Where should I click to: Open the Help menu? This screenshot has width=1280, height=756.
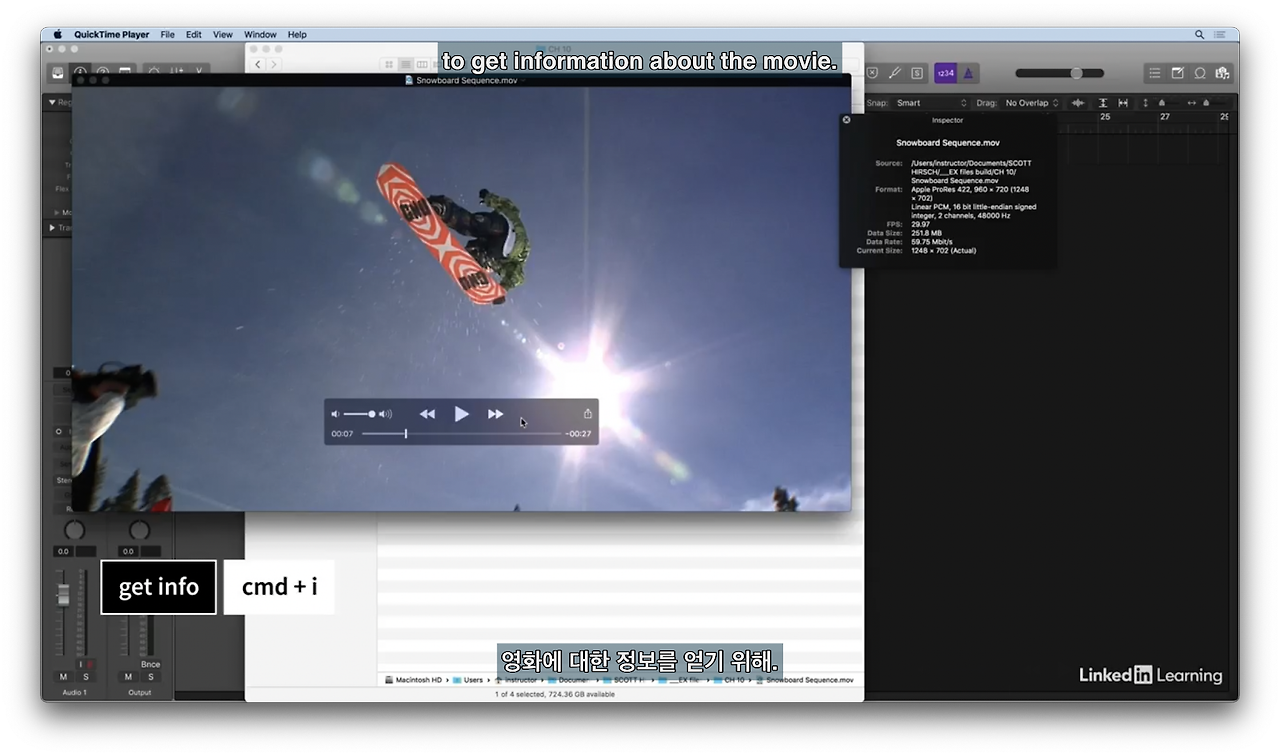297,34
